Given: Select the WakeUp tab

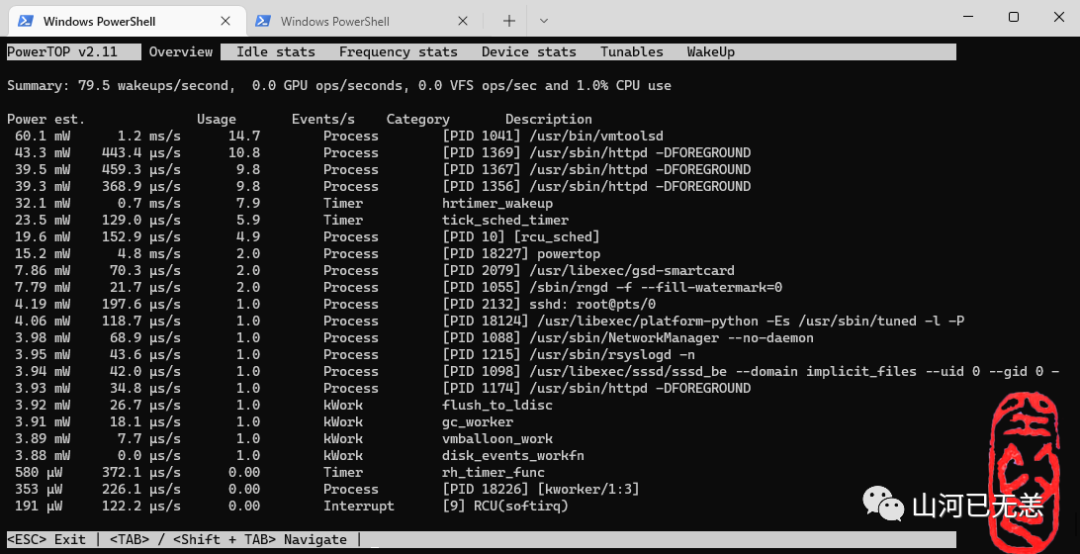Looking at the screenshot, I should (x=711, y=52).
